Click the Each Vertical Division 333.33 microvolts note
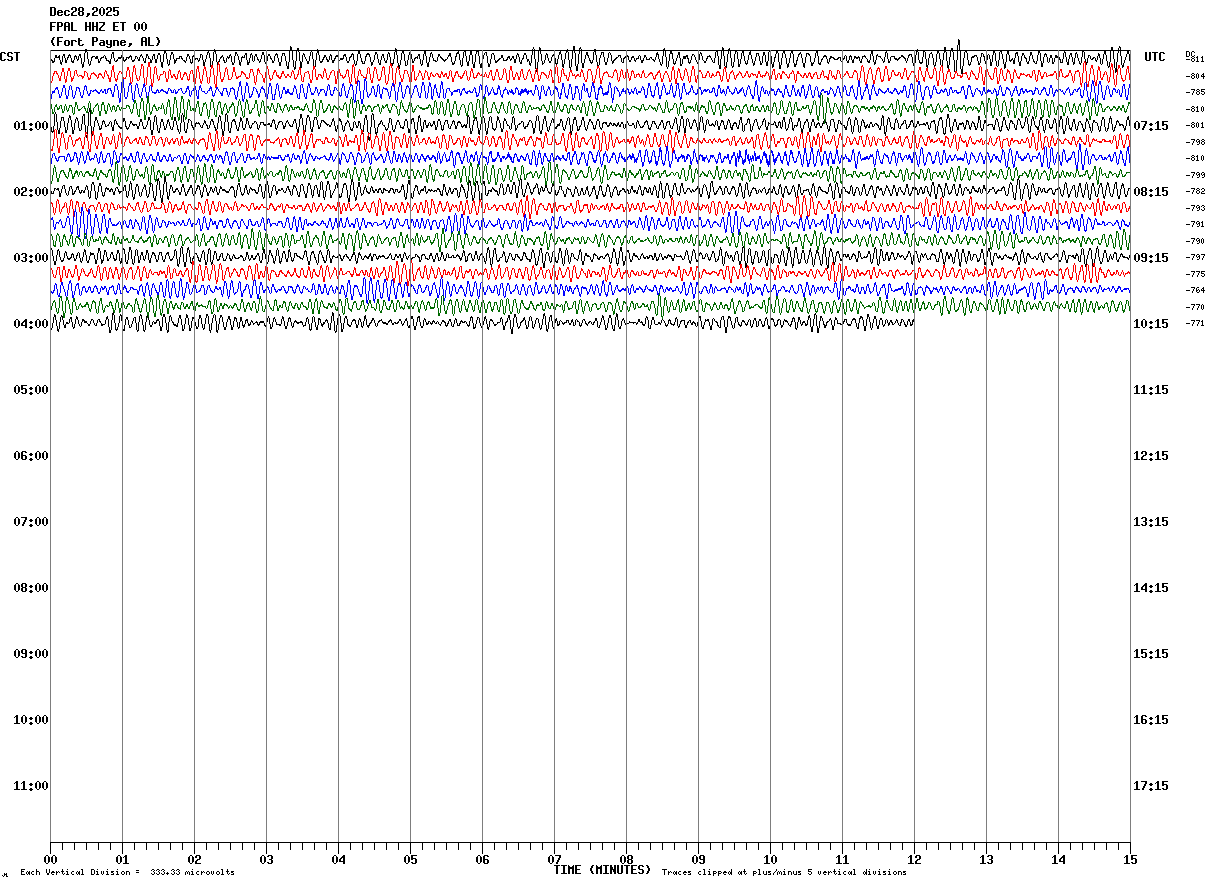 click(127, 873)
